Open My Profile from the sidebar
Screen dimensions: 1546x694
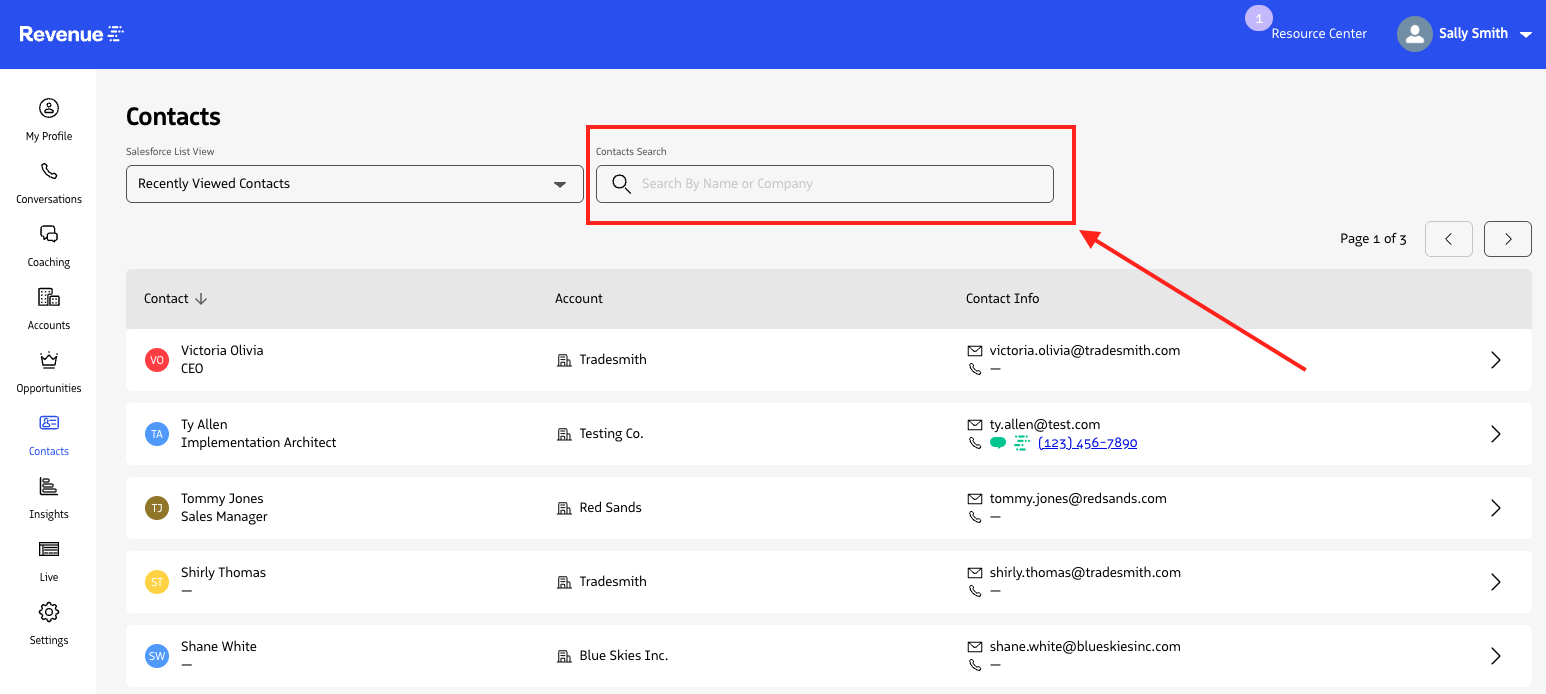(x=48, y=118)
